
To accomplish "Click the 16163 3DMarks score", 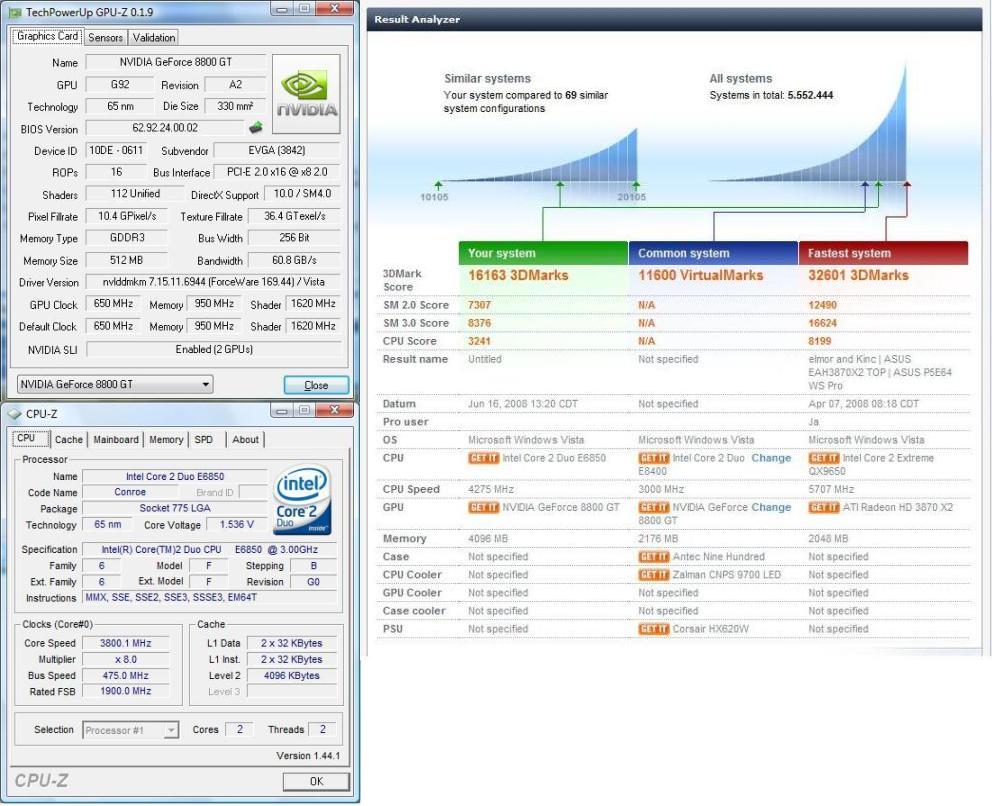I will coord(518,275).
